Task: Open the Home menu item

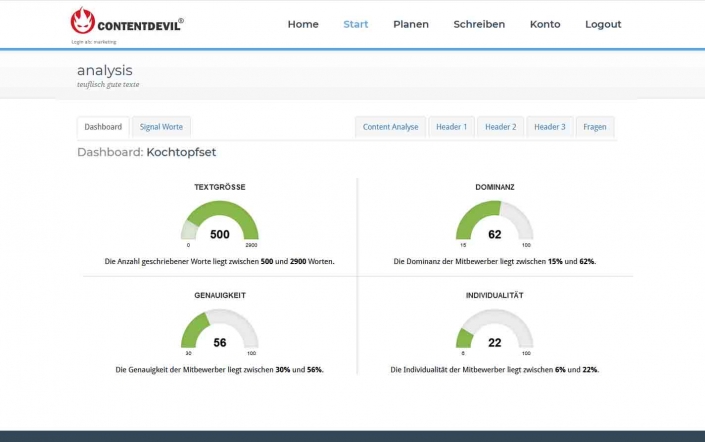Action: (x=303, y=24)
